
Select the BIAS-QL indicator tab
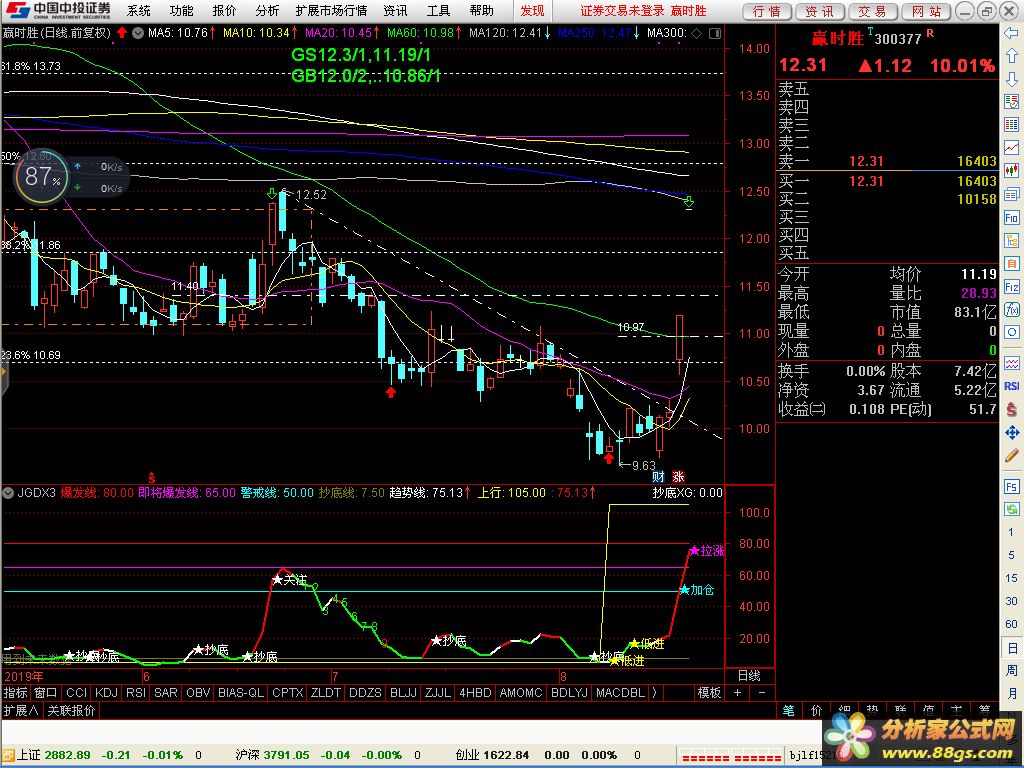pyautogui.click(x=240, y=692)
